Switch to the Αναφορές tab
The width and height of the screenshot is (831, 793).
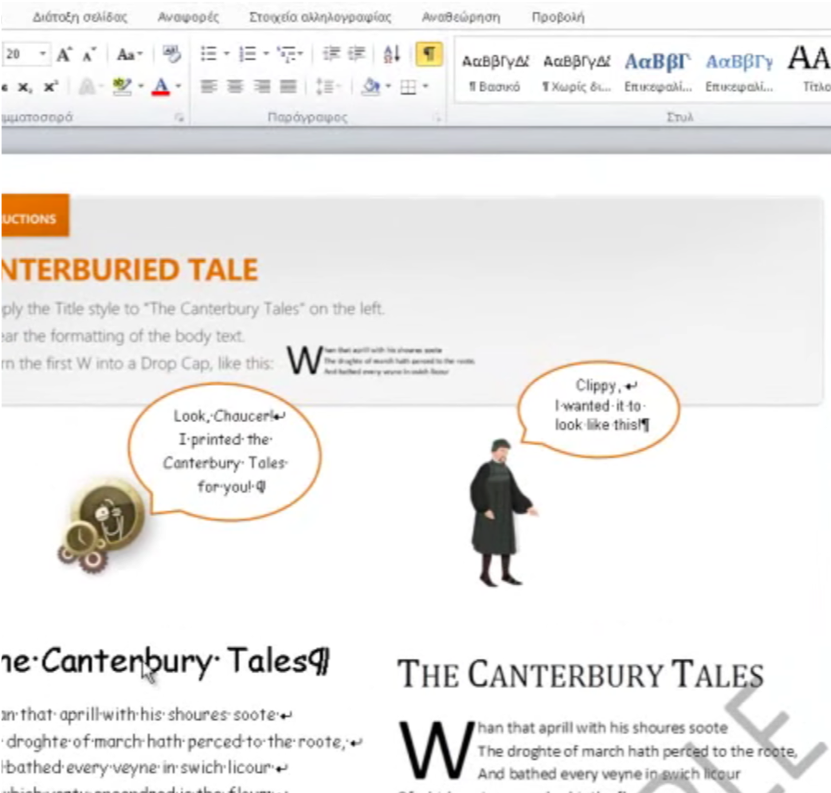(188, 17)
